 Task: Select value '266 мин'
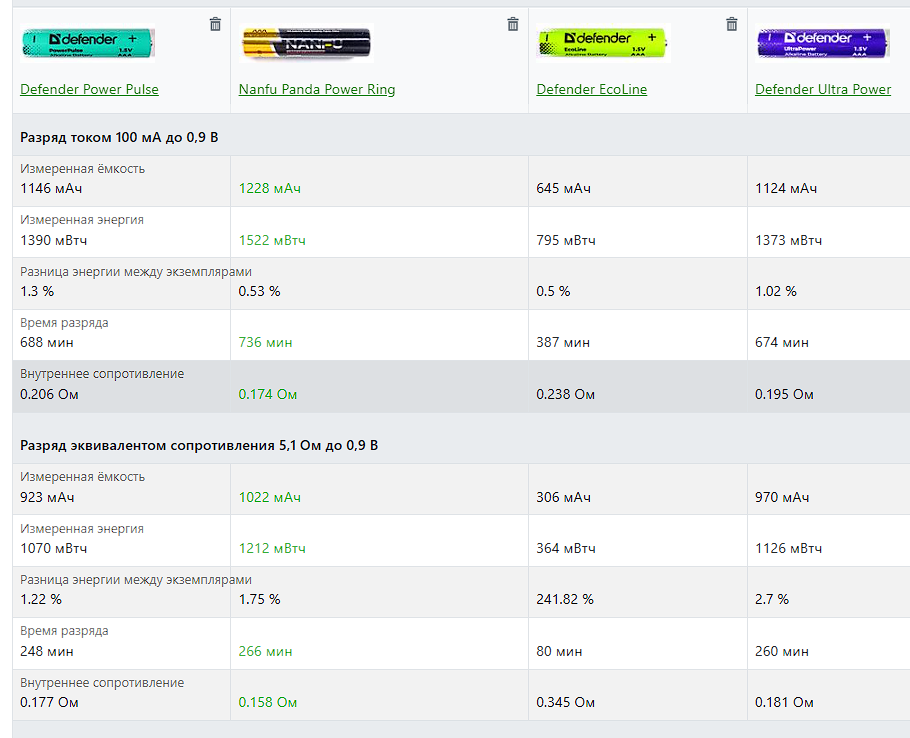tap(265, 652)
